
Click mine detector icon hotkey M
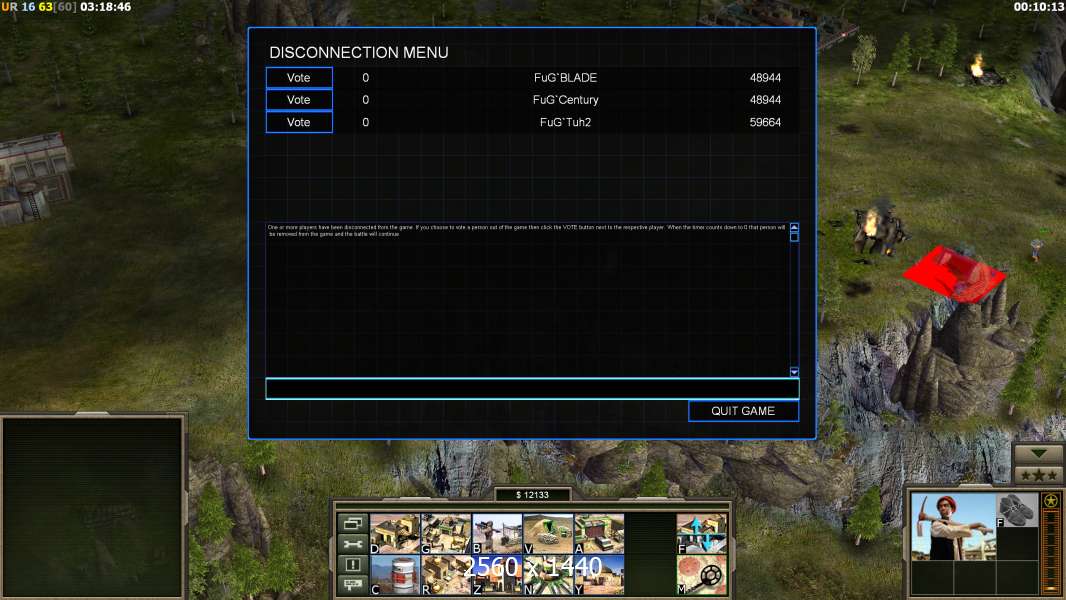pyautogui.click(x=702, y=575)
